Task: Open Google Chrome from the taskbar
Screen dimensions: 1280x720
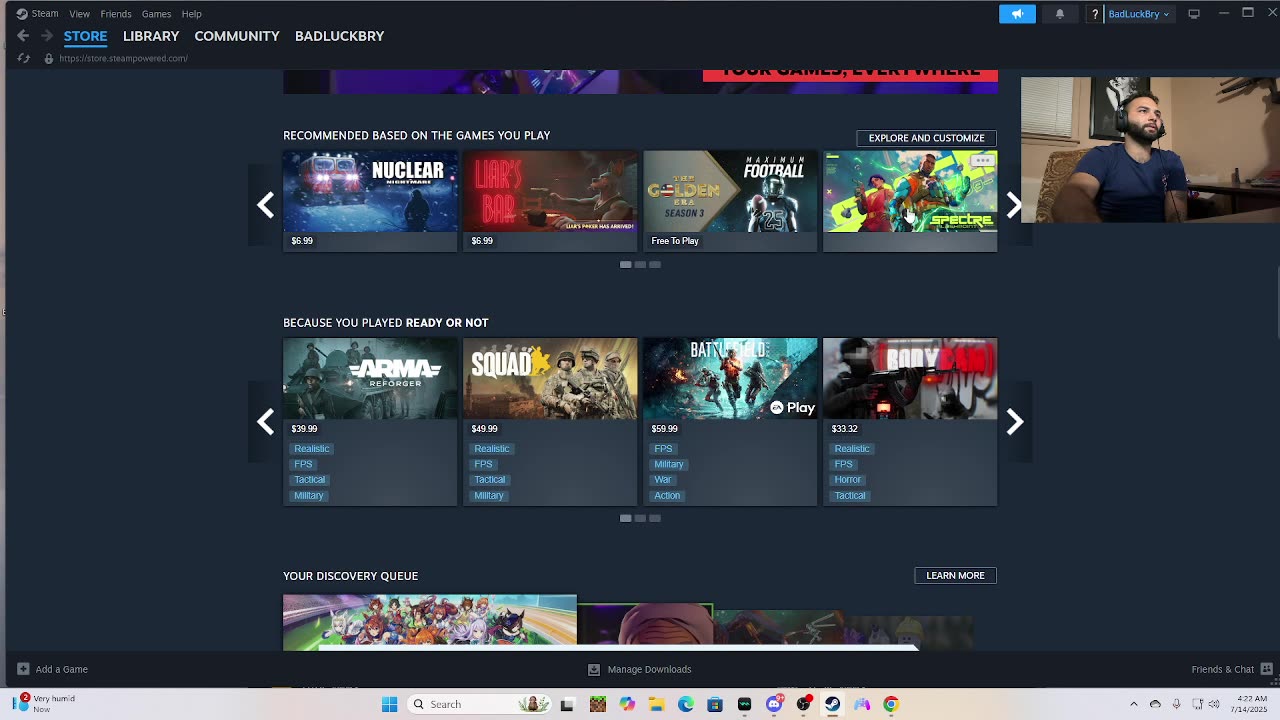Action: coord(891,704)
